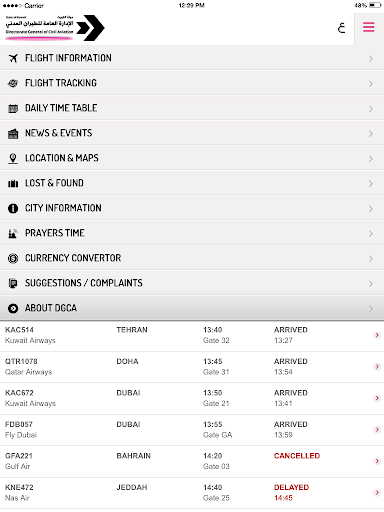Tap the luggage icon for Lost & Found

pos(13,183)
